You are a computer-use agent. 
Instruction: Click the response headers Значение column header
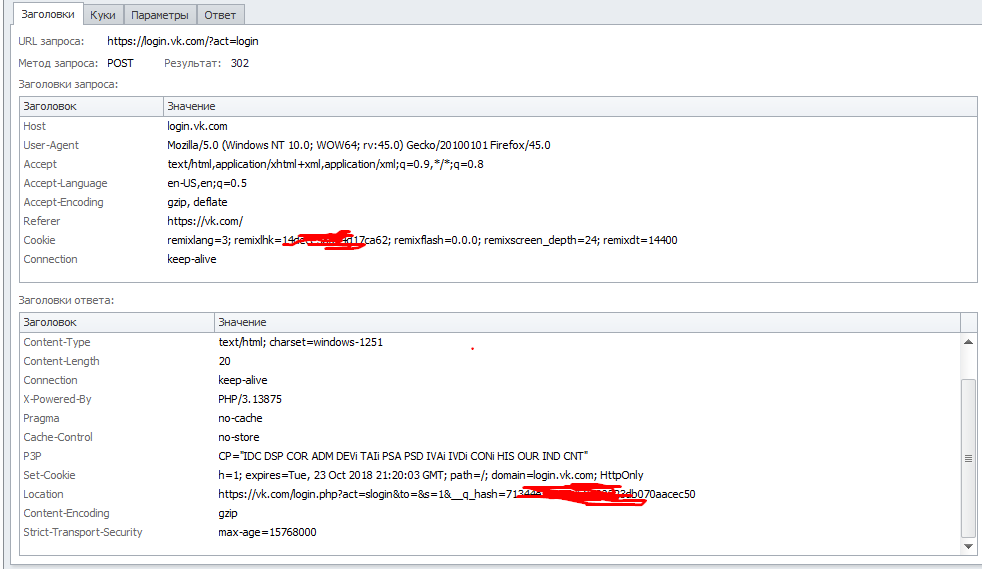[587, 322]
